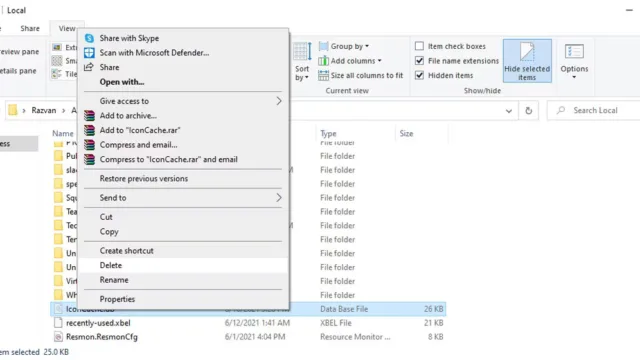Click the Hide selected items button
This screenshot has height=360, width=640.
527,61
